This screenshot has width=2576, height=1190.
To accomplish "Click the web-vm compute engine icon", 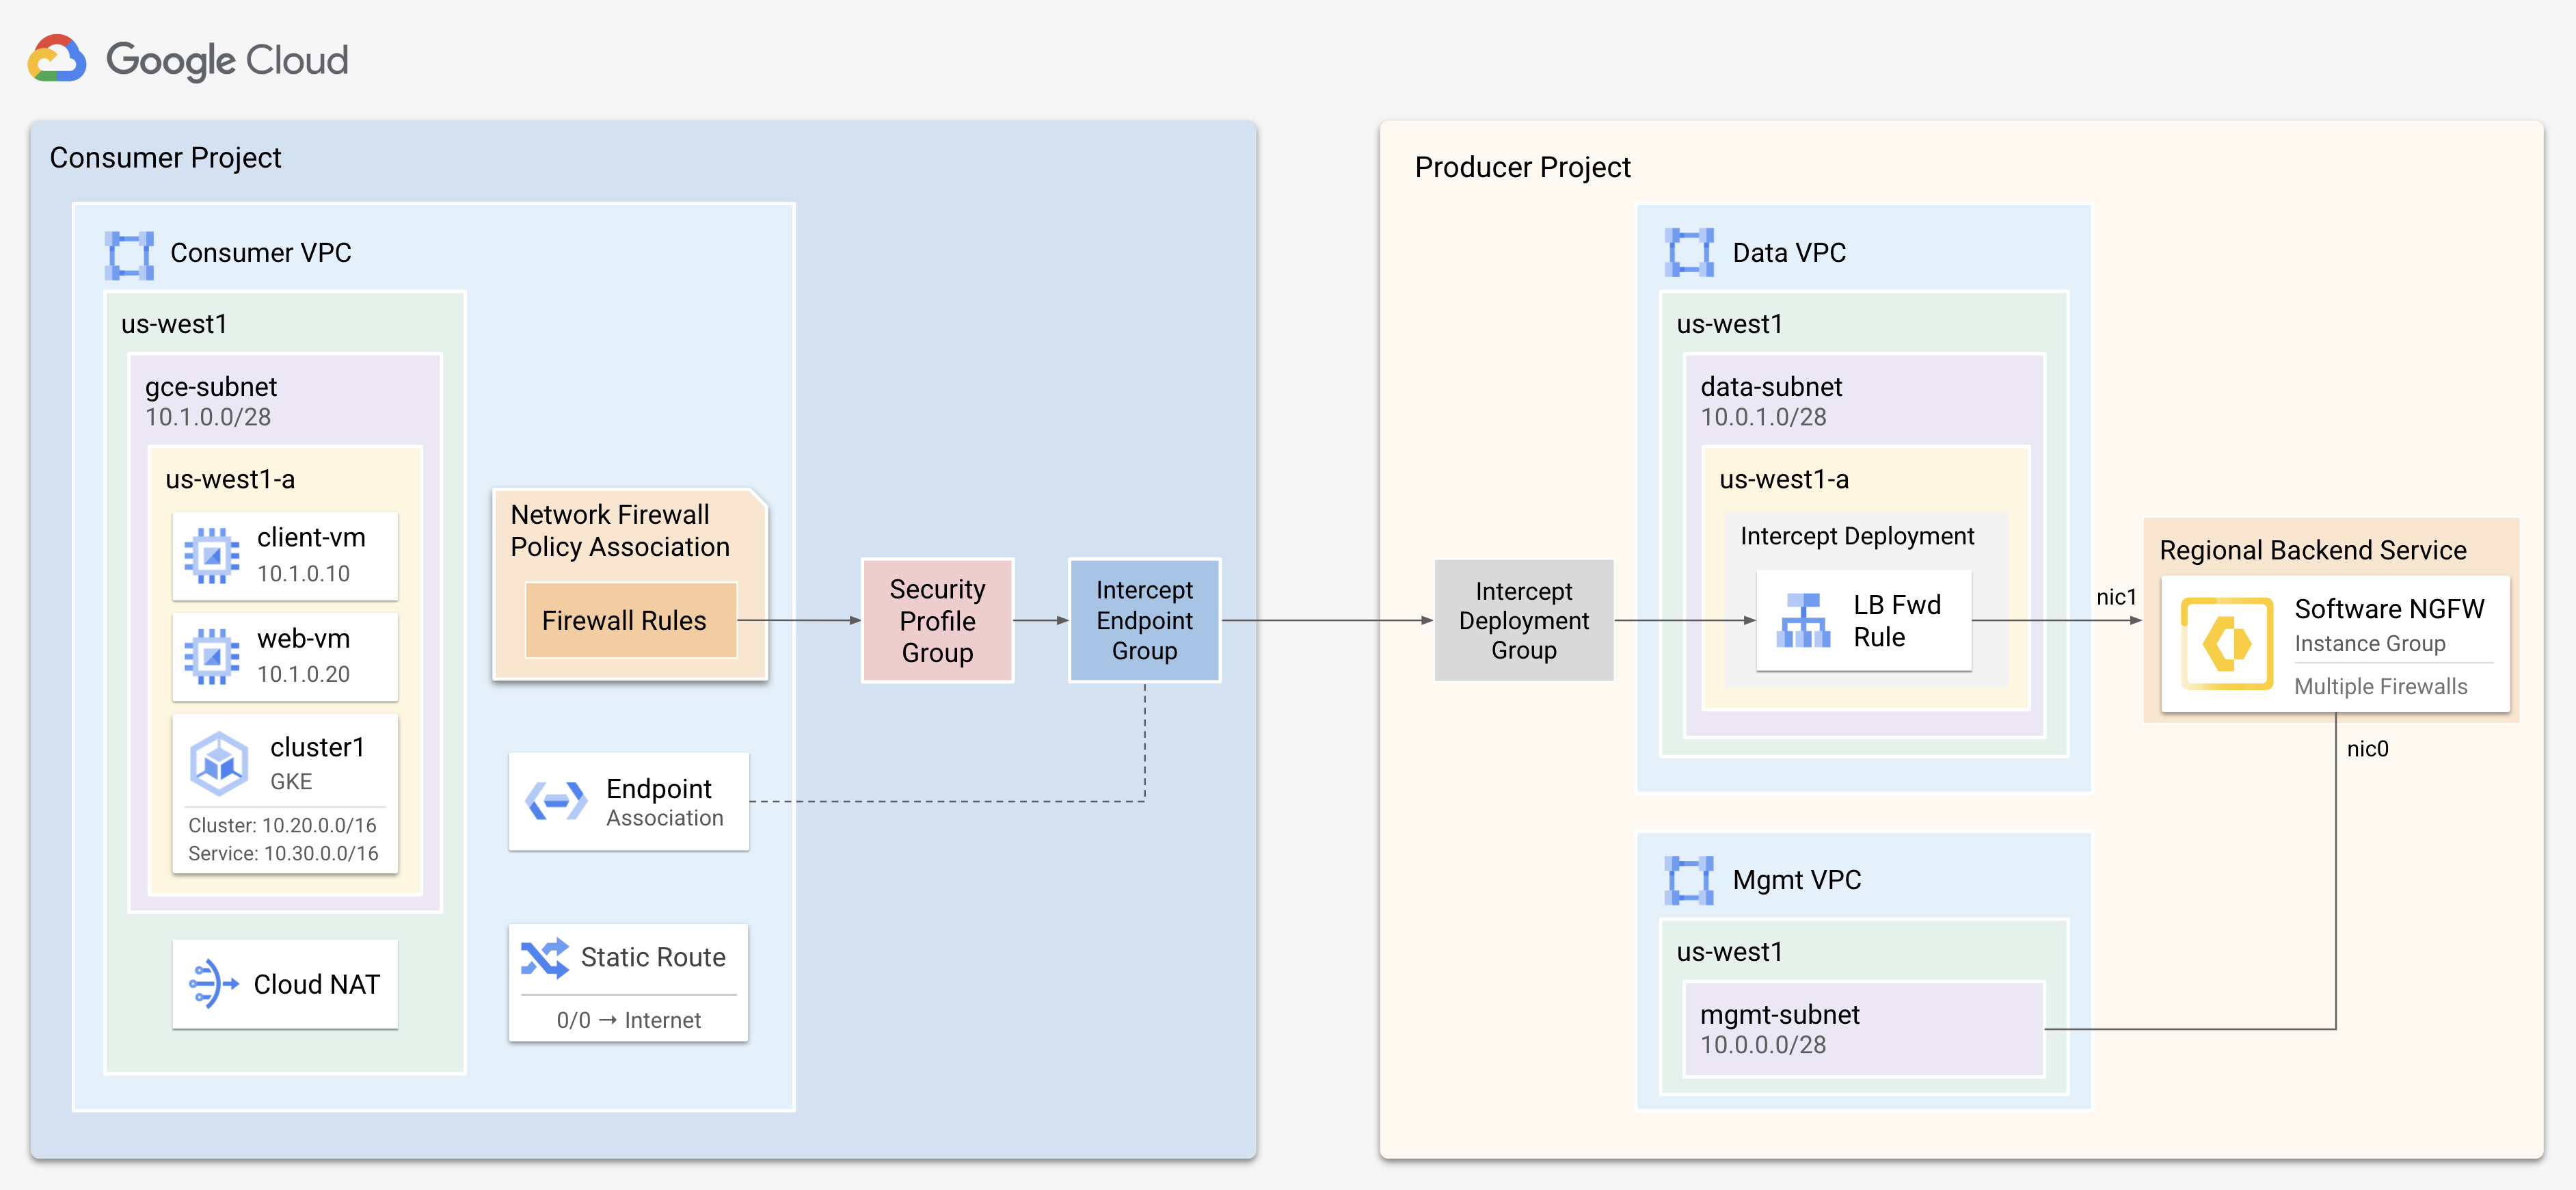I will pos(211,656).
